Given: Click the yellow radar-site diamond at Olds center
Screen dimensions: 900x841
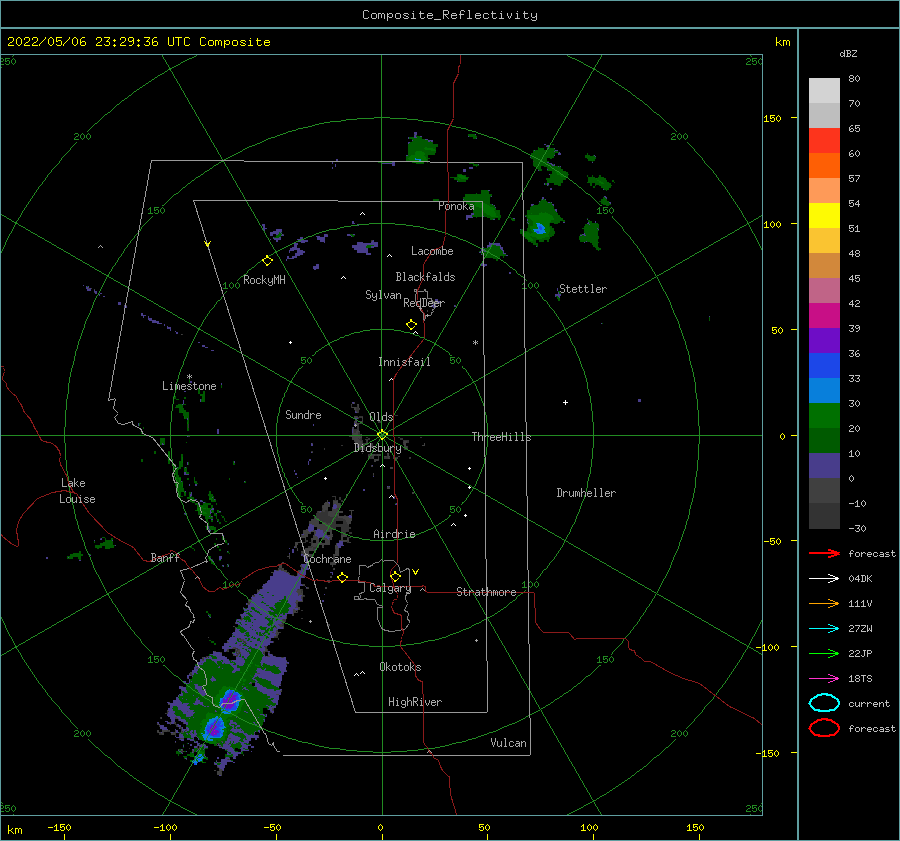Looking at the screenshot, I should (x=382, y=435).
